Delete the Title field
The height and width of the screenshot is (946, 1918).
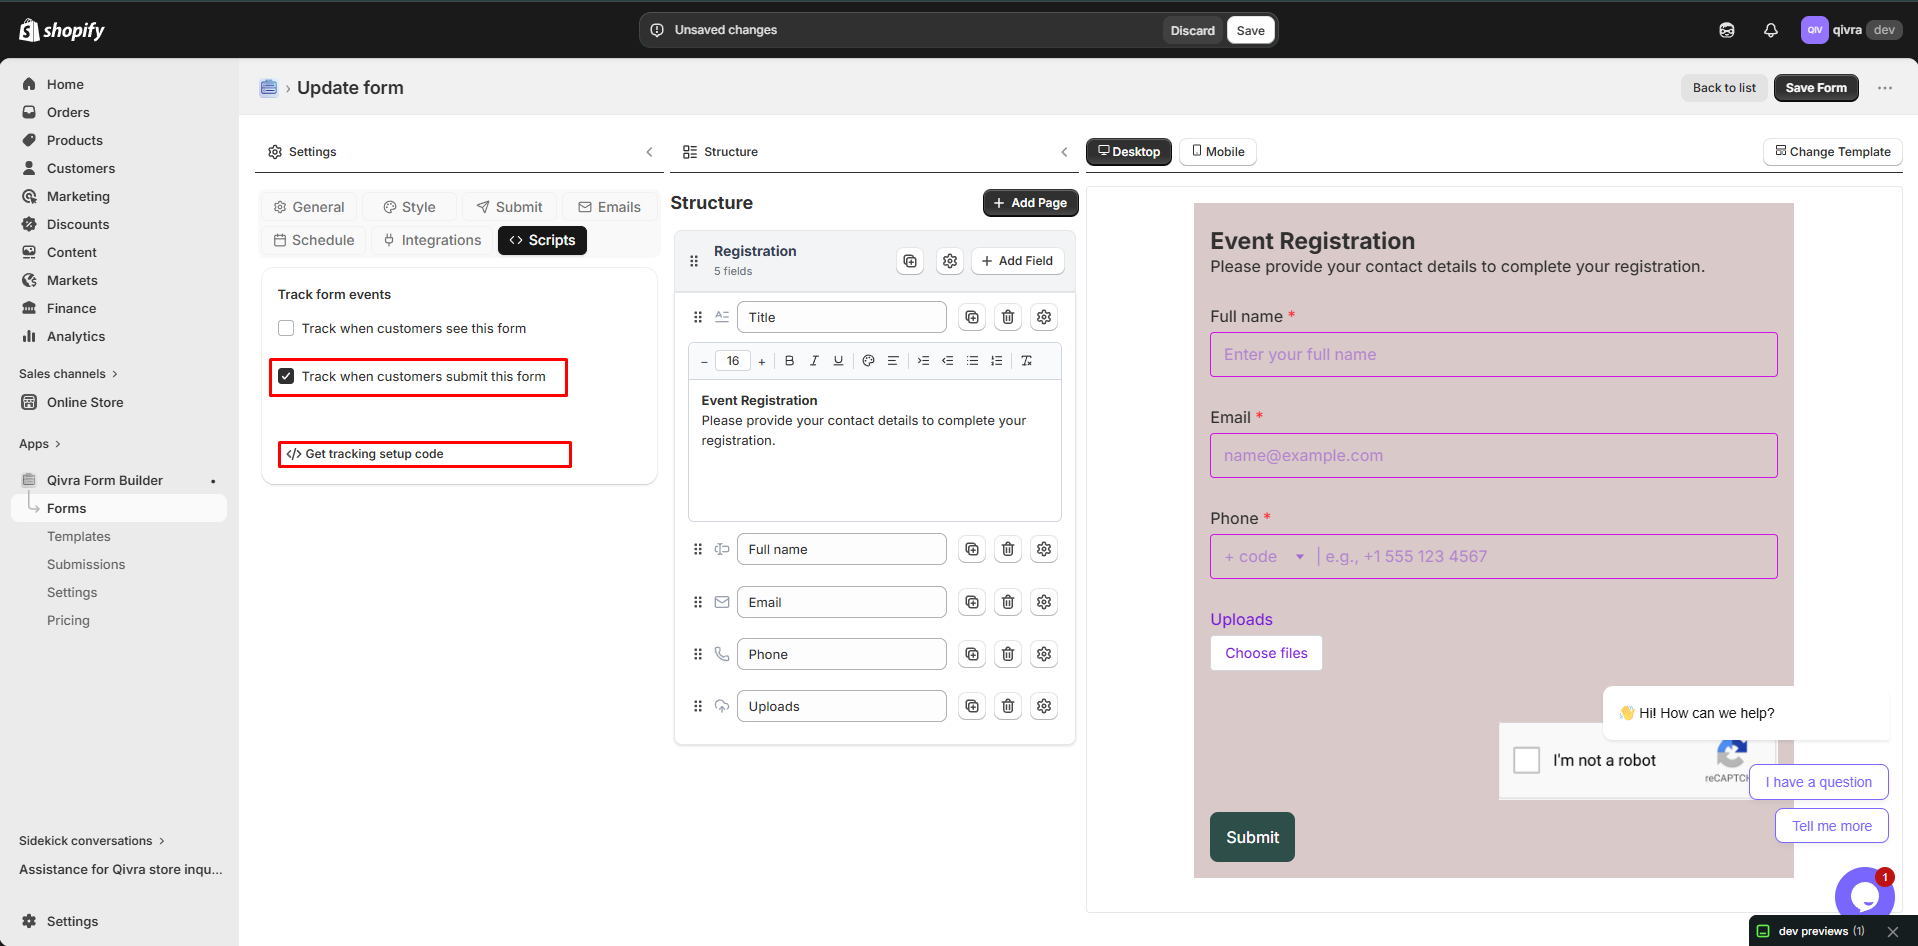pos(1008,317)
